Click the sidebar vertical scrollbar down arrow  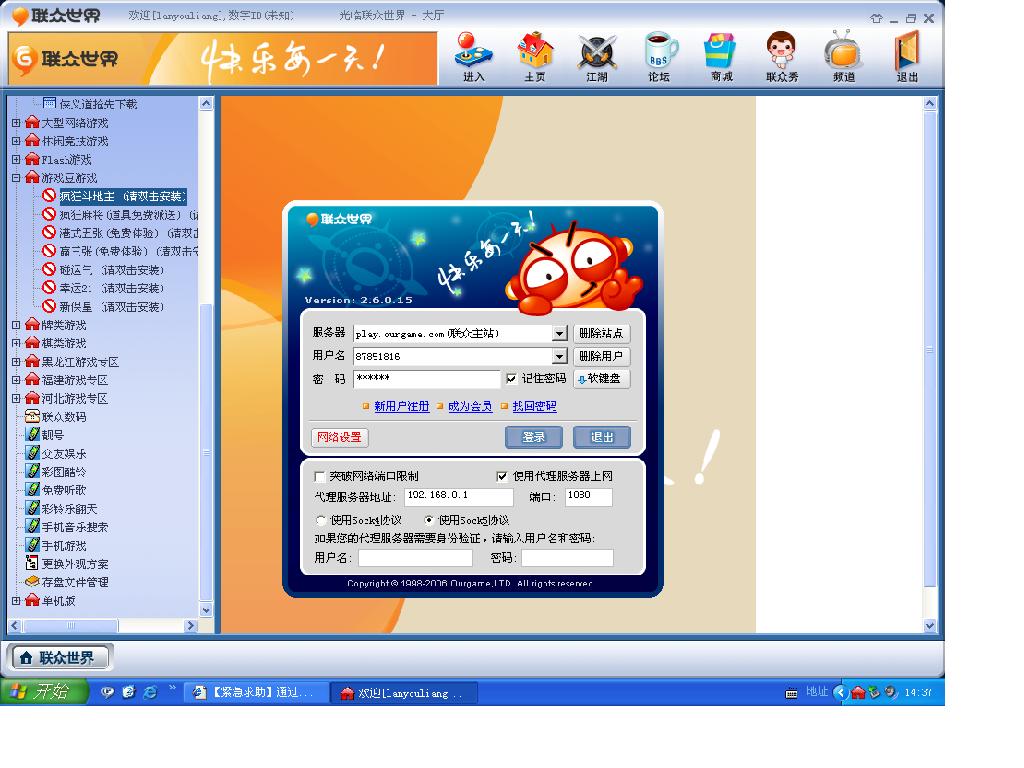tap(206, 611)
